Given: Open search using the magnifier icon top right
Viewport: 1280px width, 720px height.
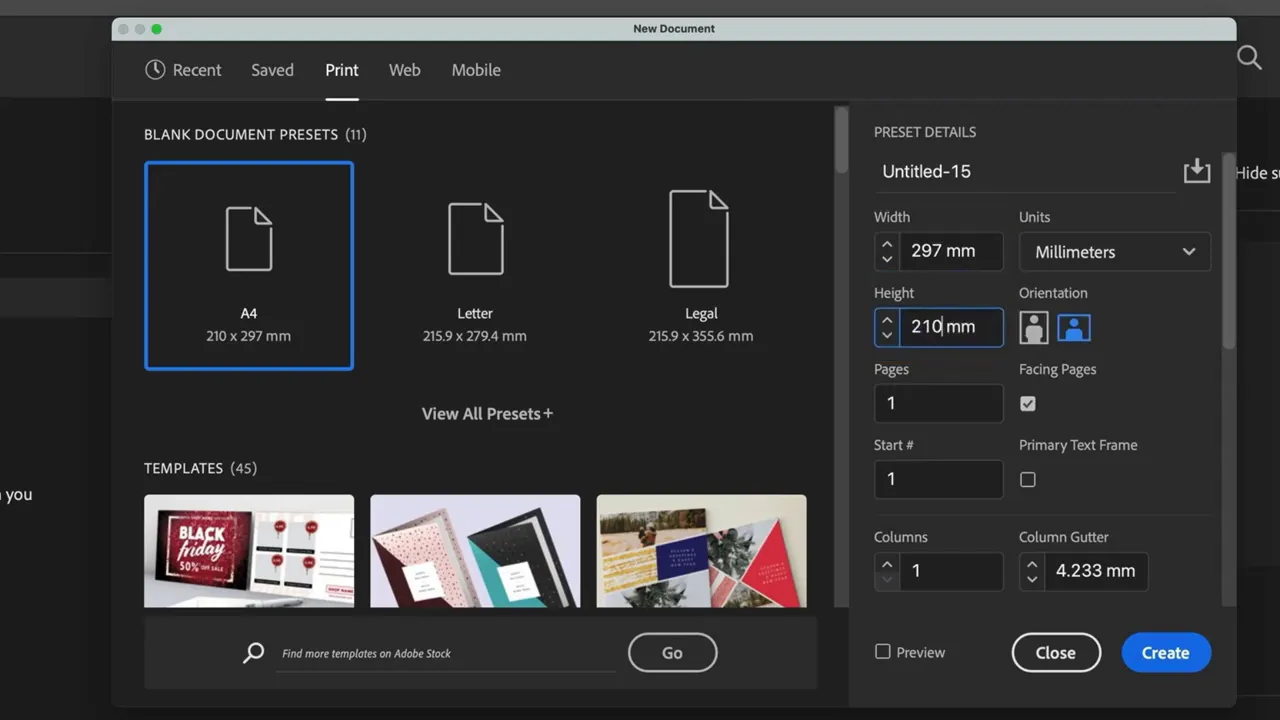Looking at the screenshot, I should 1249,58.
